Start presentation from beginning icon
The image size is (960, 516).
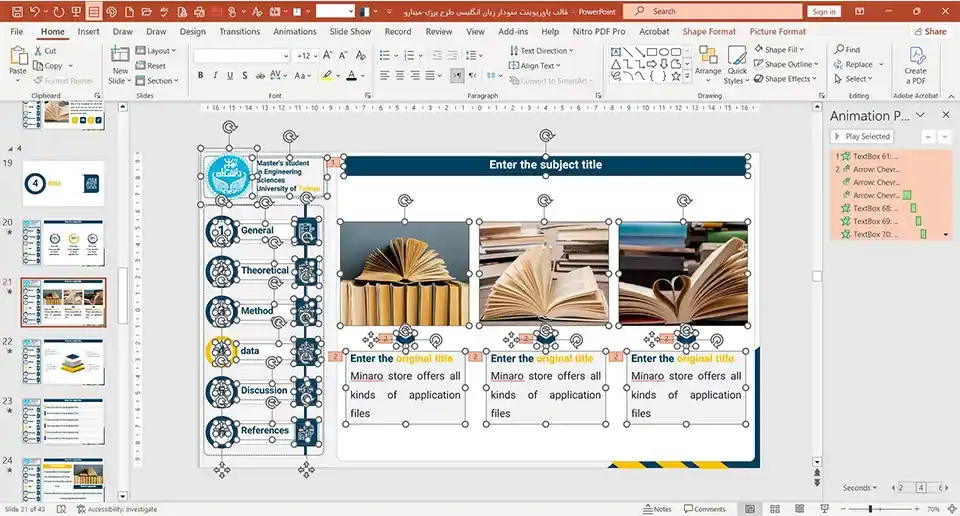pyautogui.click(x=76, y=12)
